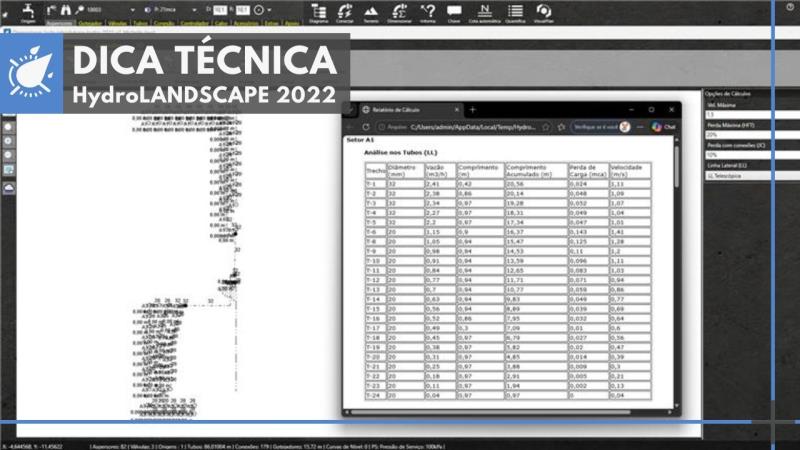Image resolution: width=800 pixels, height=450 pixels.
Task: Click the Comprimento Acumulado column header
Action: point(536,170)
